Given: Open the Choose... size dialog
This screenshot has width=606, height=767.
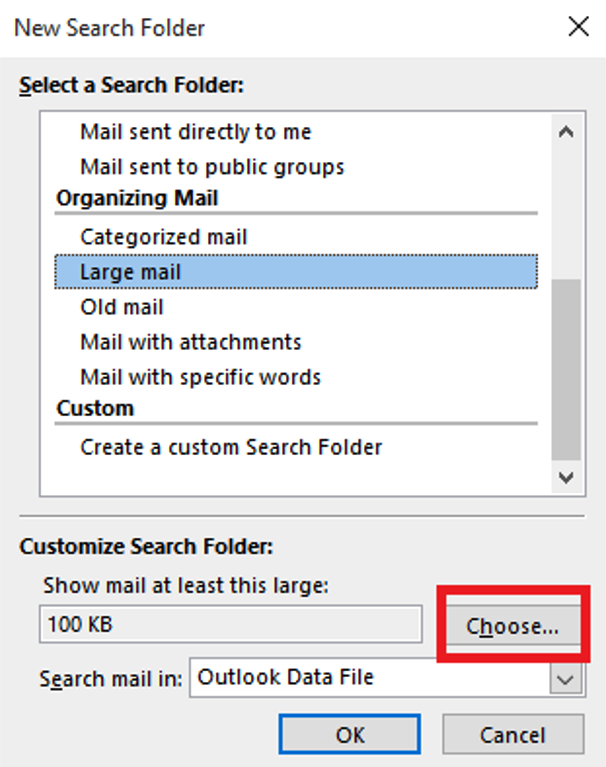Looking at the screenshot, I should click(513, 626).
